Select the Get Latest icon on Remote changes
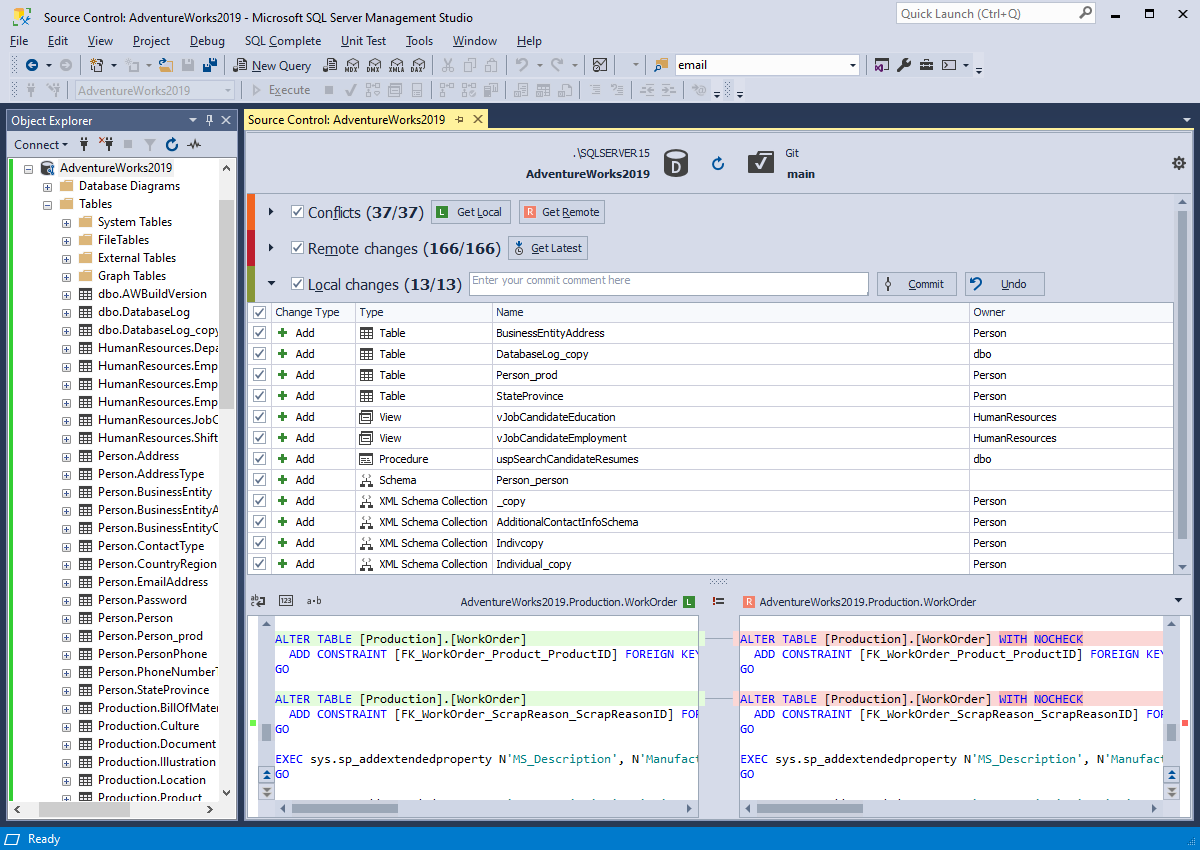The width and height of the screenshot is (1200, 850). [518, 247]
